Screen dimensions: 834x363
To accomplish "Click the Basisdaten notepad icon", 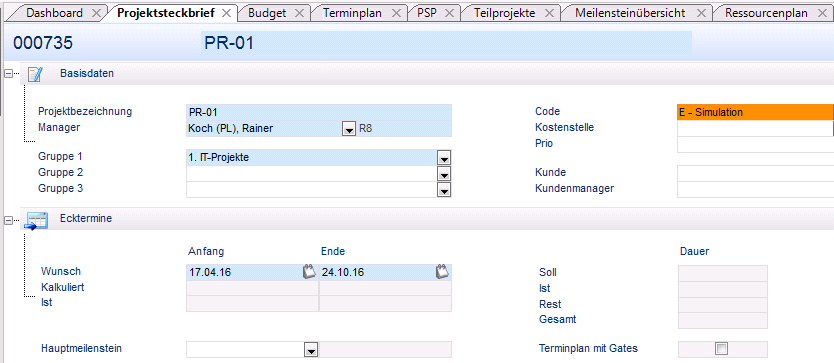I will (35, 74).
